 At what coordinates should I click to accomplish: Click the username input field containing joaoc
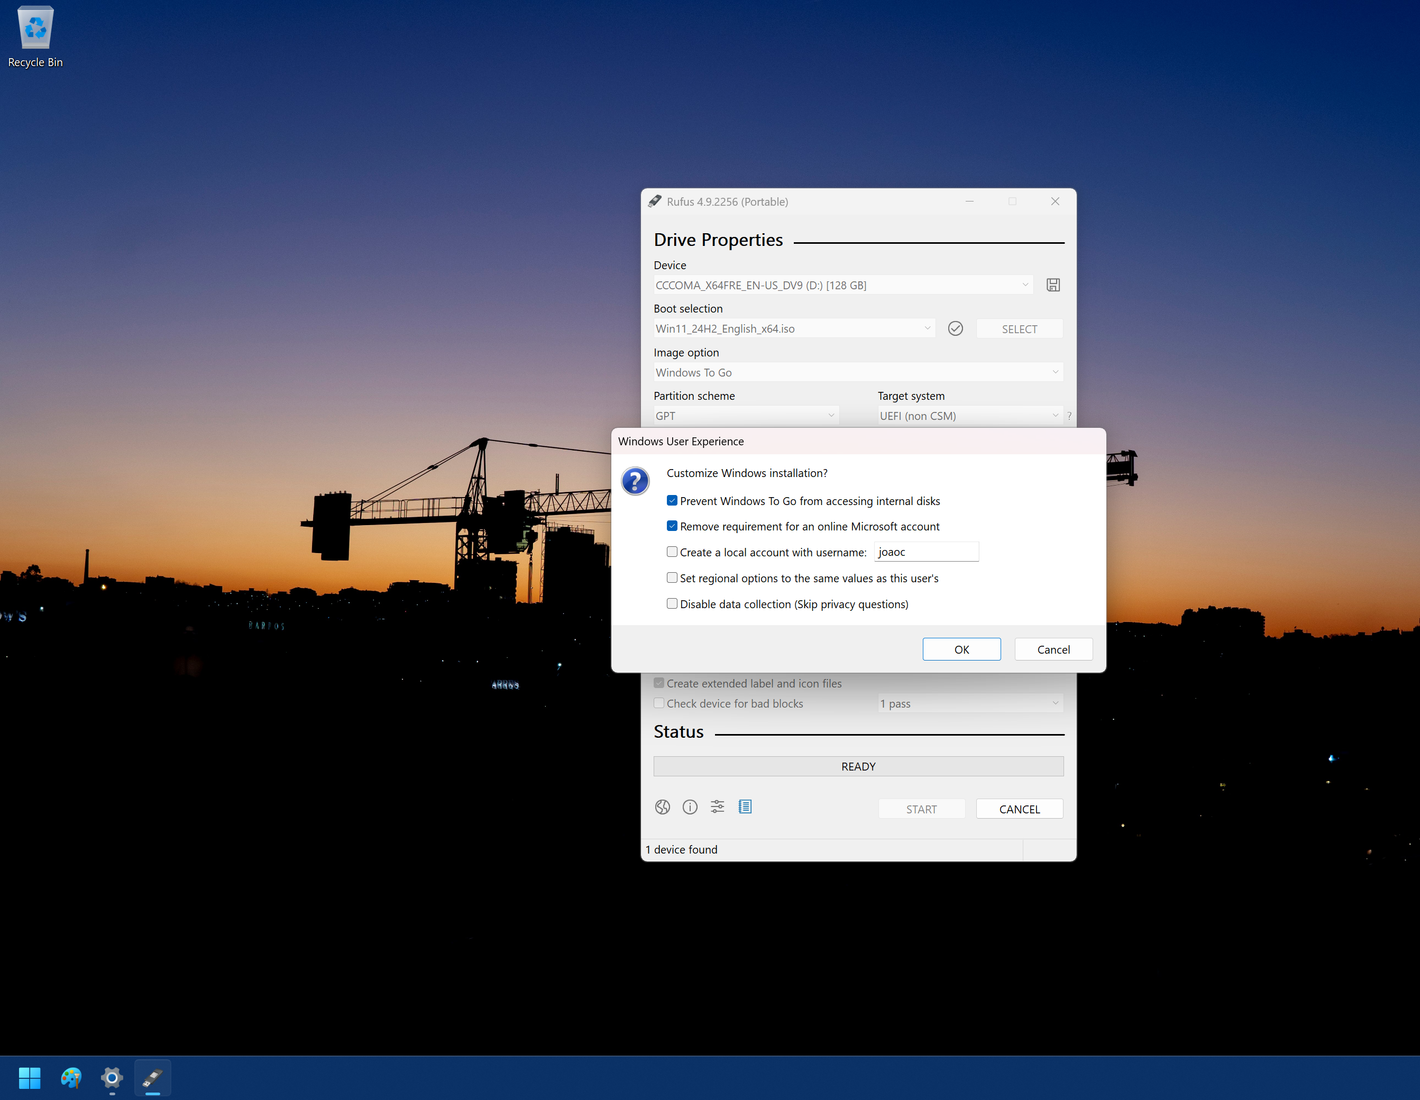pyautogui.click(x=926, y=551)
